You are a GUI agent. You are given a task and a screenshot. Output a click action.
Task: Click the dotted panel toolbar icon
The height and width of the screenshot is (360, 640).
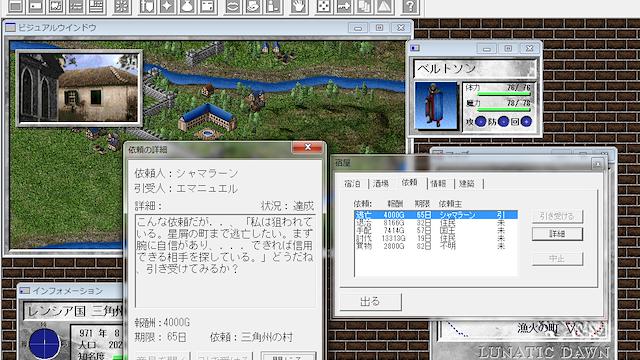point(207,6)
